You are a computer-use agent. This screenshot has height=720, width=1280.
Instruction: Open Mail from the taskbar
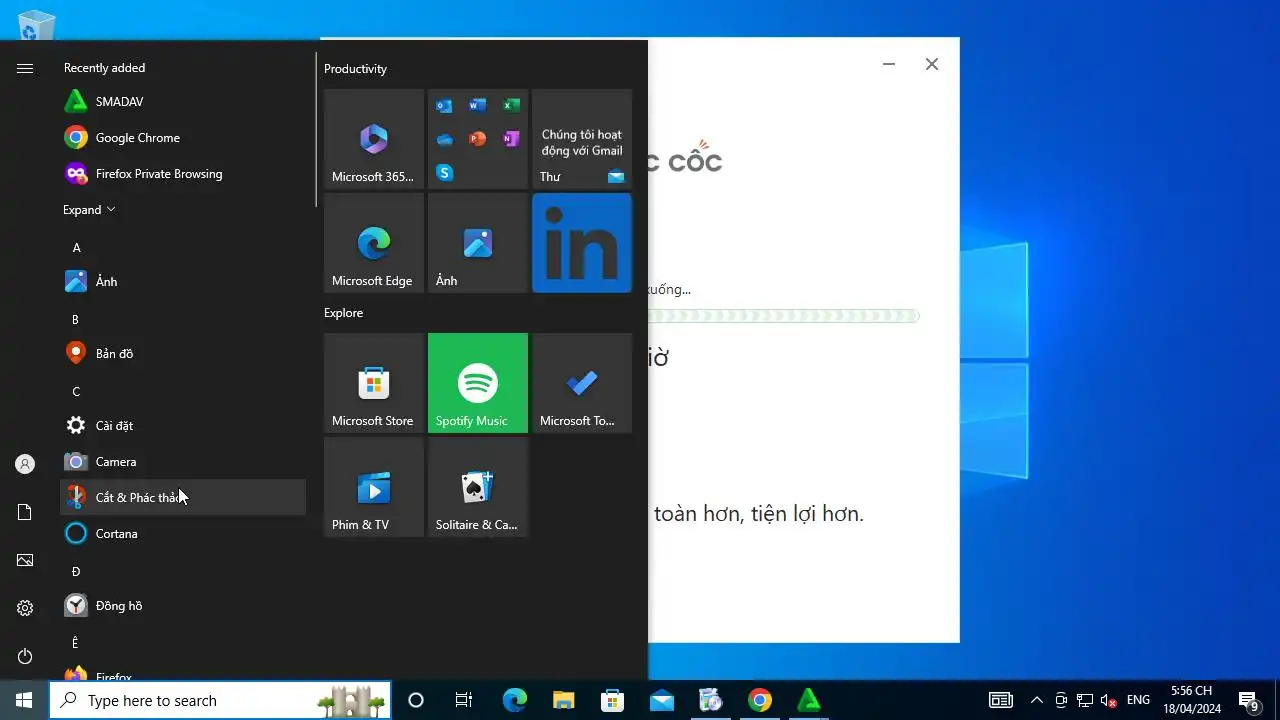coord(661,700)
